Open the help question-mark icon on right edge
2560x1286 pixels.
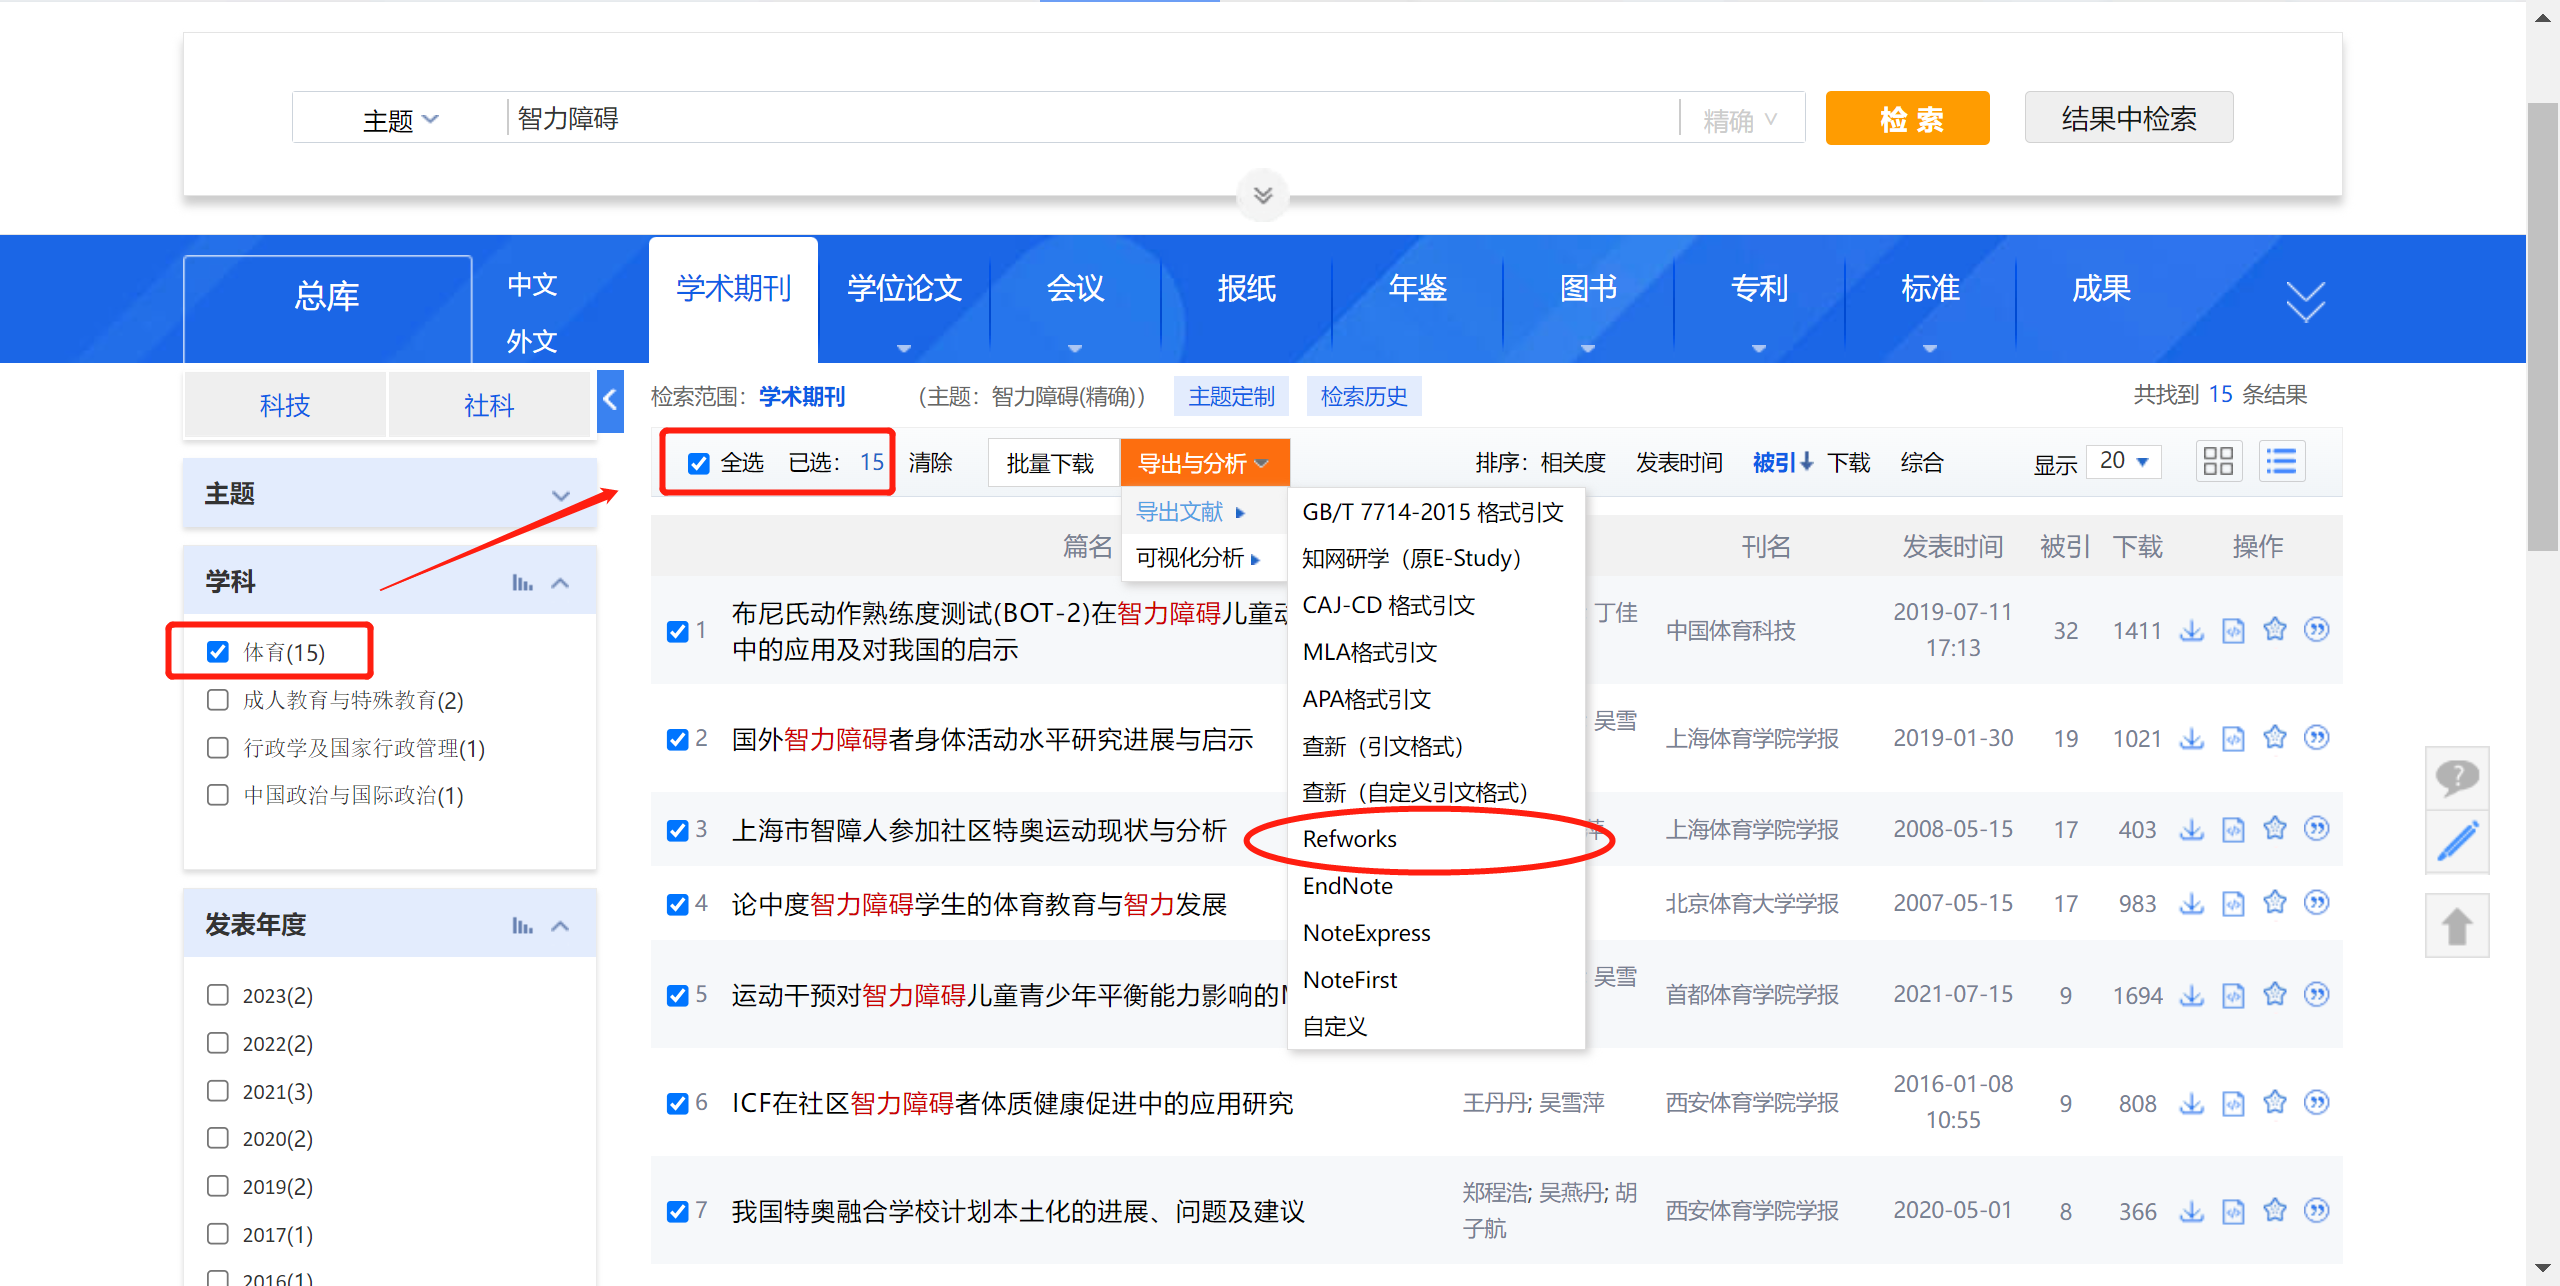2458,778
